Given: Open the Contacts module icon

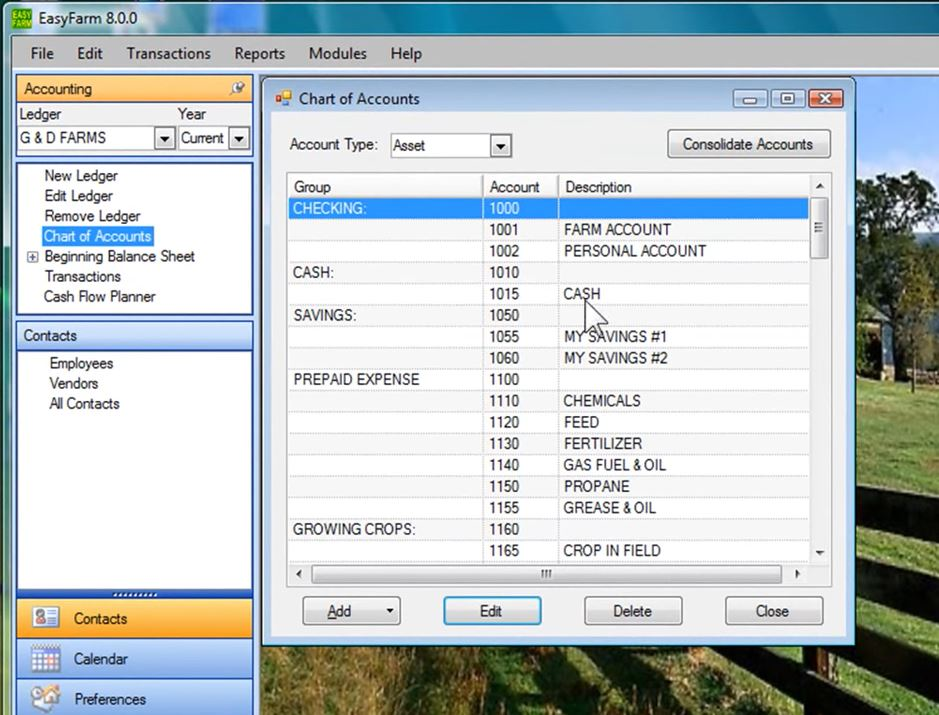Looking at the screenshot, I should tap(46, 617).
